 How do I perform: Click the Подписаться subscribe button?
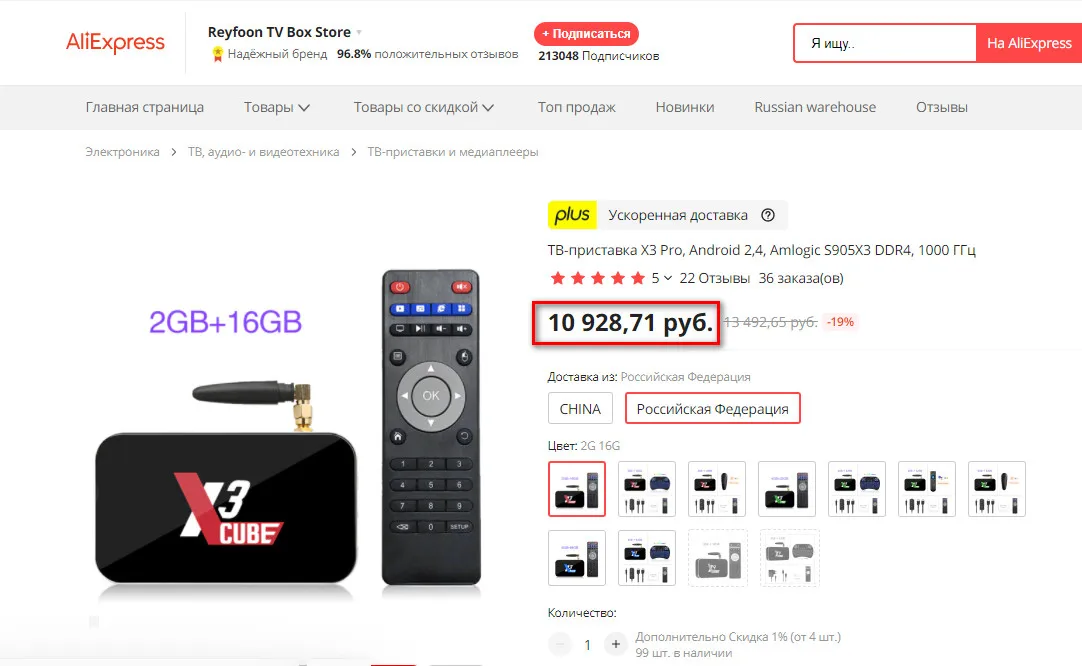pyautogui.click(x=586, y=34)
